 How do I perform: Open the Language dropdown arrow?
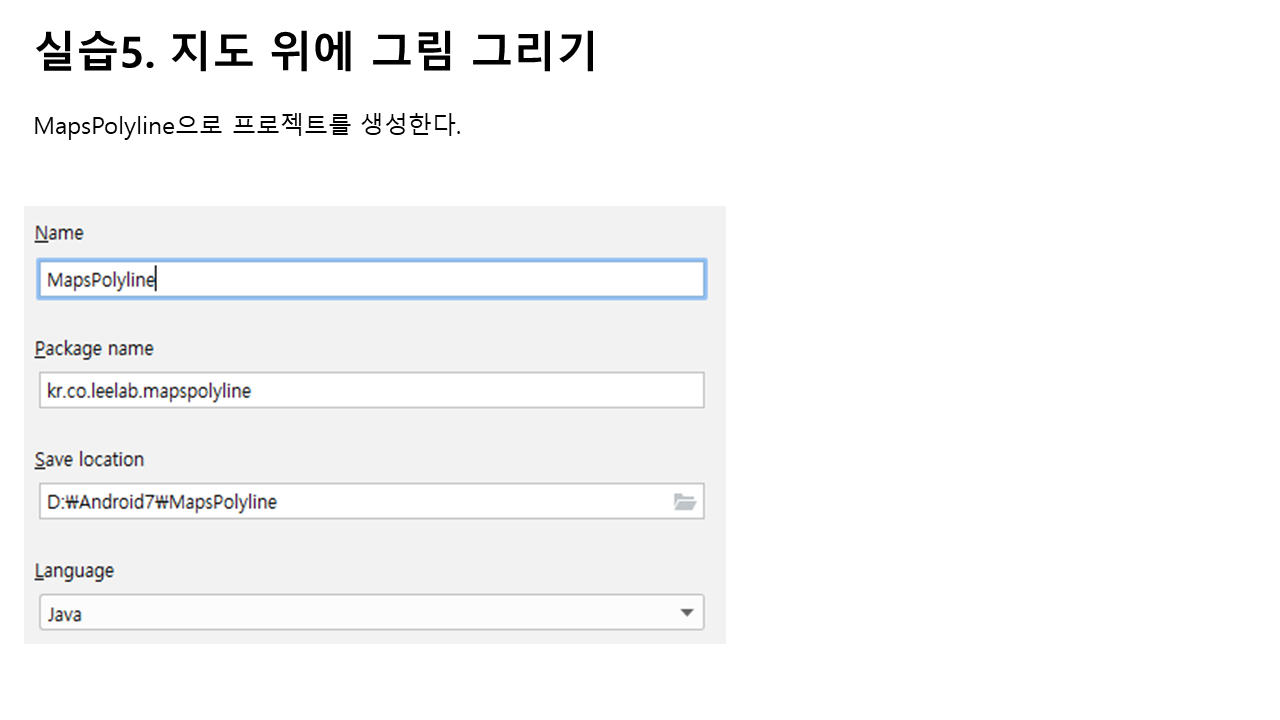tap(687, 613)
